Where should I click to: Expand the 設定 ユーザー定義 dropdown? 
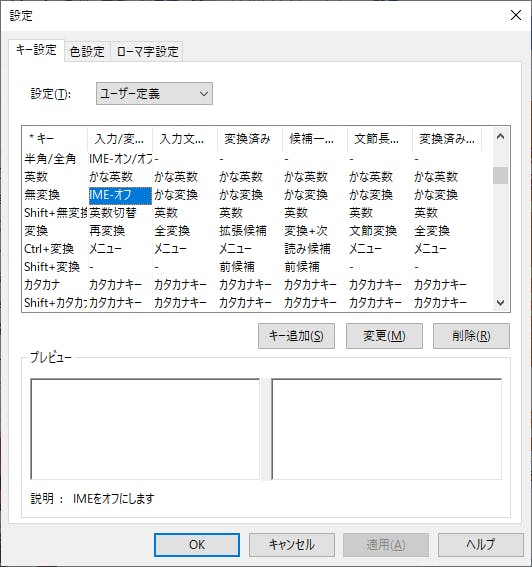154,94
